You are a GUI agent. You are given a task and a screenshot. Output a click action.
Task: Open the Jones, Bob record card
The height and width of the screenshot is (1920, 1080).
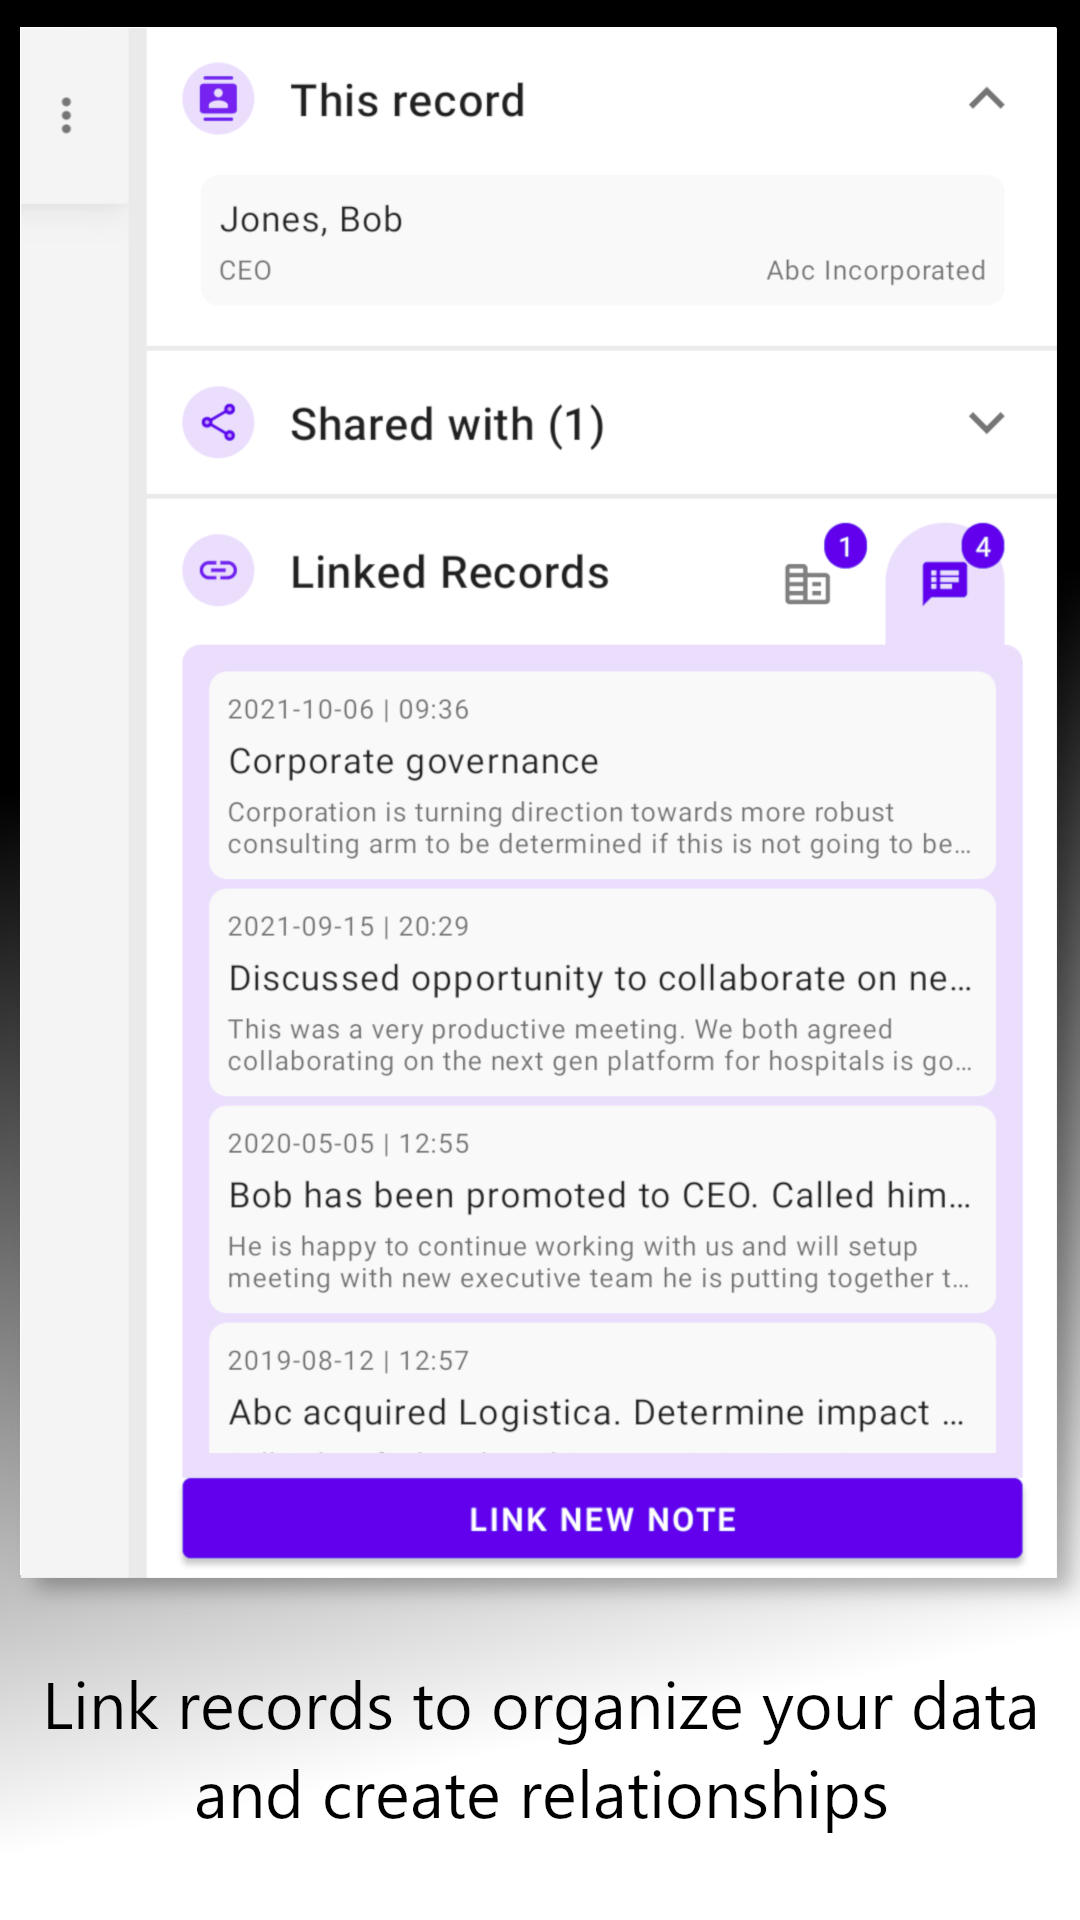pos(602,240)
